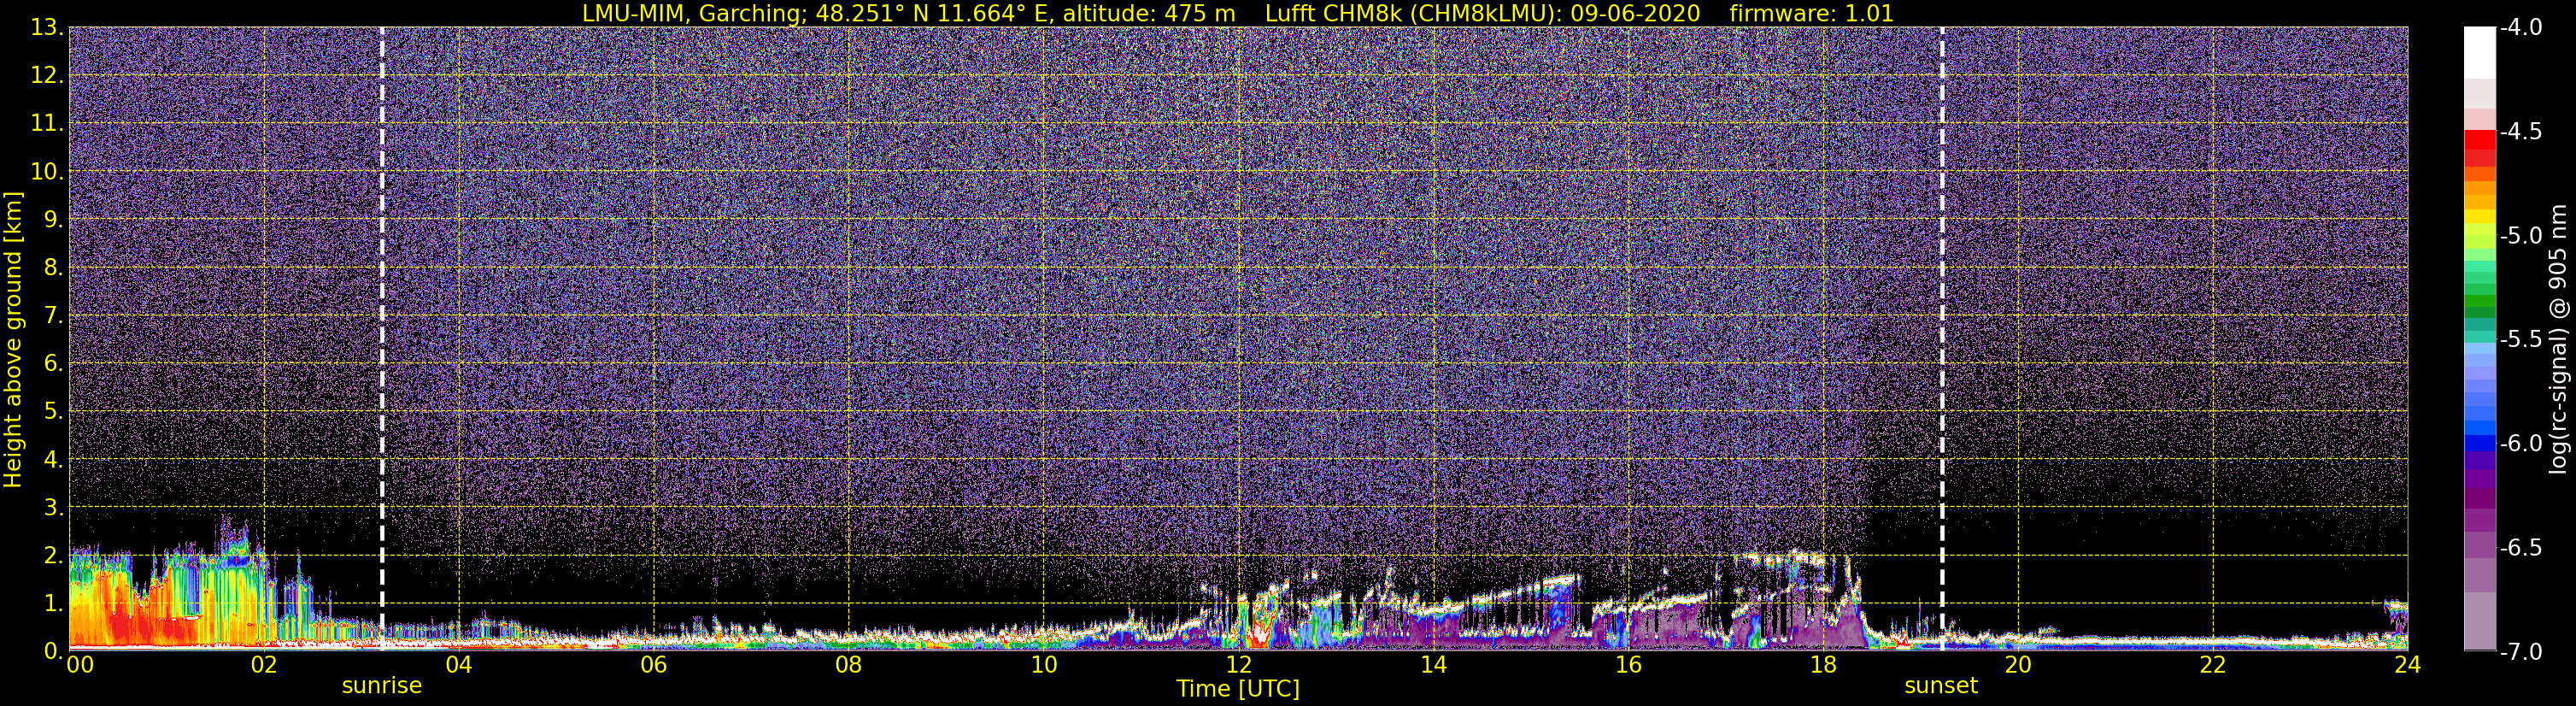Click the colorbar tick label '-4.0'
Viewport: 2576px width, 706px height.
(2520, 28)
